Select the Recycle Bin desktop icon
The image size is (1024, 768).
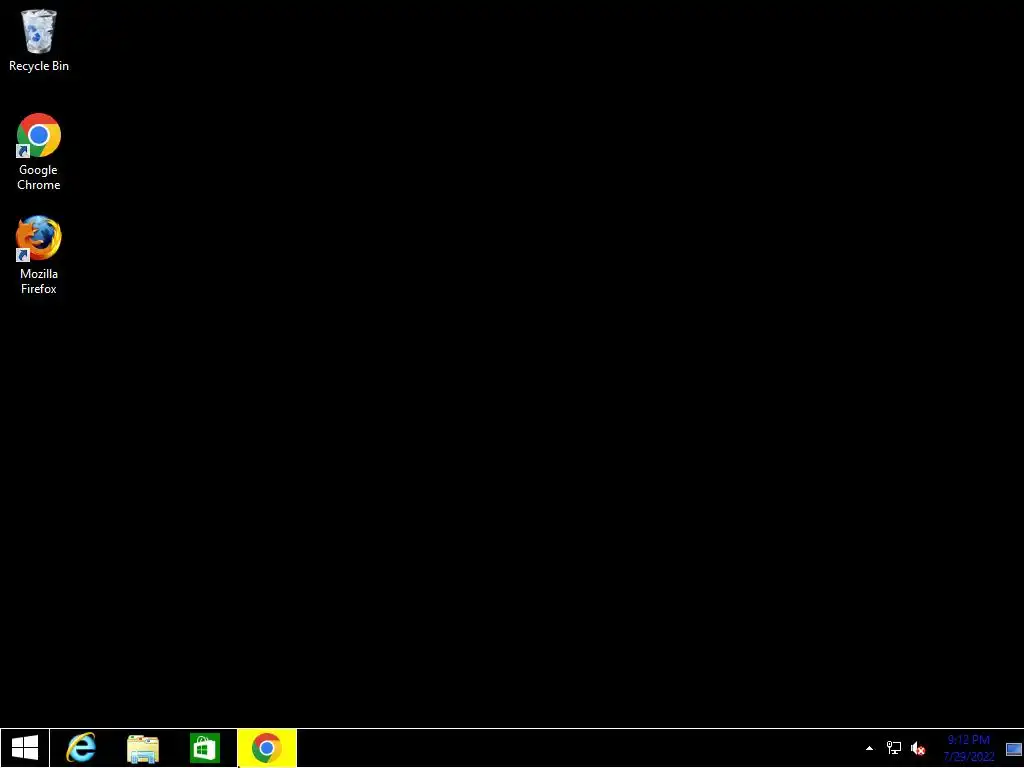tap(39, 40)
